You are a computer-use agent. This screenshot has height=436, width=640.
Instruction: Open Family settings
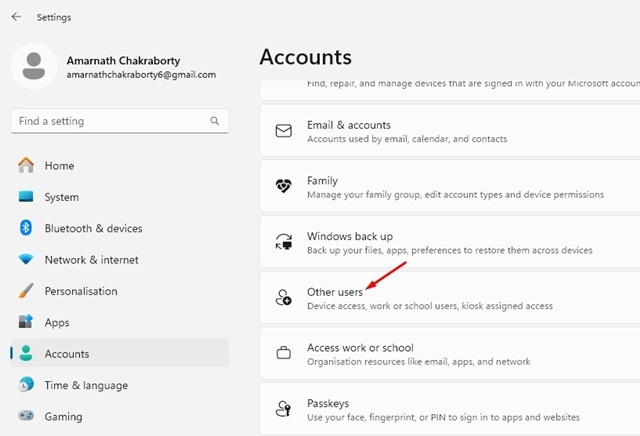[450, 186]
